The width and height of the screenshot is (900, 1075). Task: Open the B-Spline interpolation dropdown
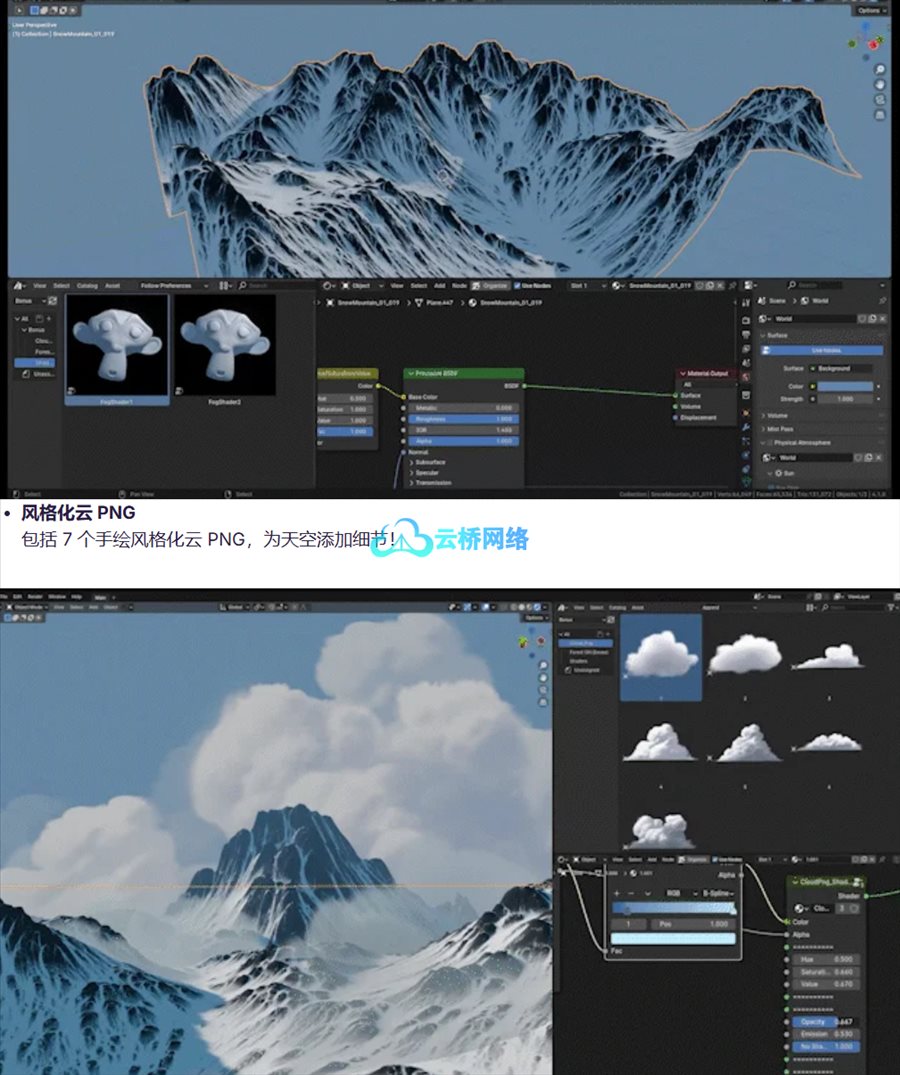click(x=718, y=893)
